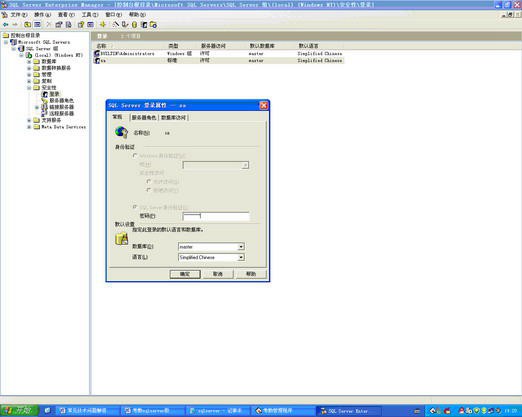Select the Windows authentication radio button
Screen dimensions: 522x417
pos(135,156)
